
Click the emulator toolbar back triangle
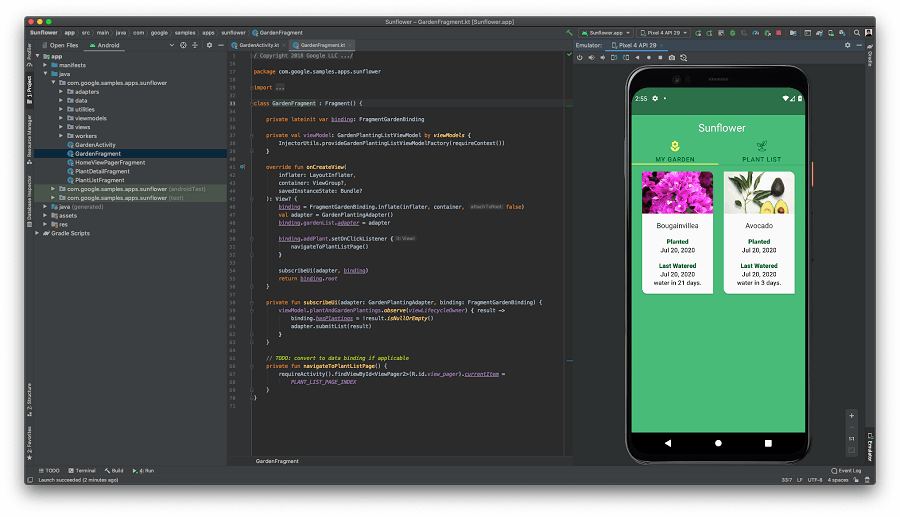(637, 57)
